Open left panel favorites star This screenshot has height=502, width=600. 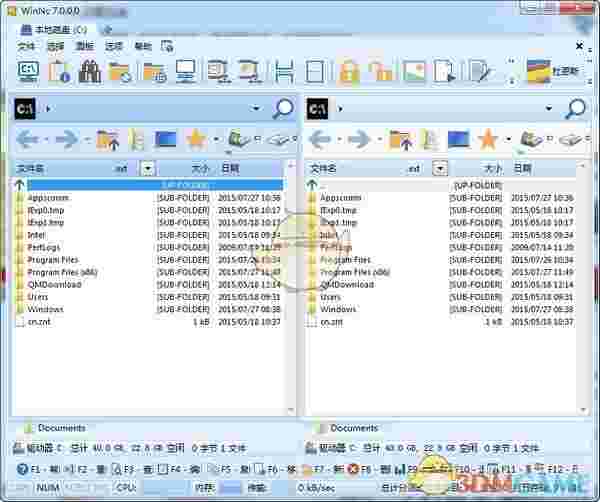tap(196, 139)
